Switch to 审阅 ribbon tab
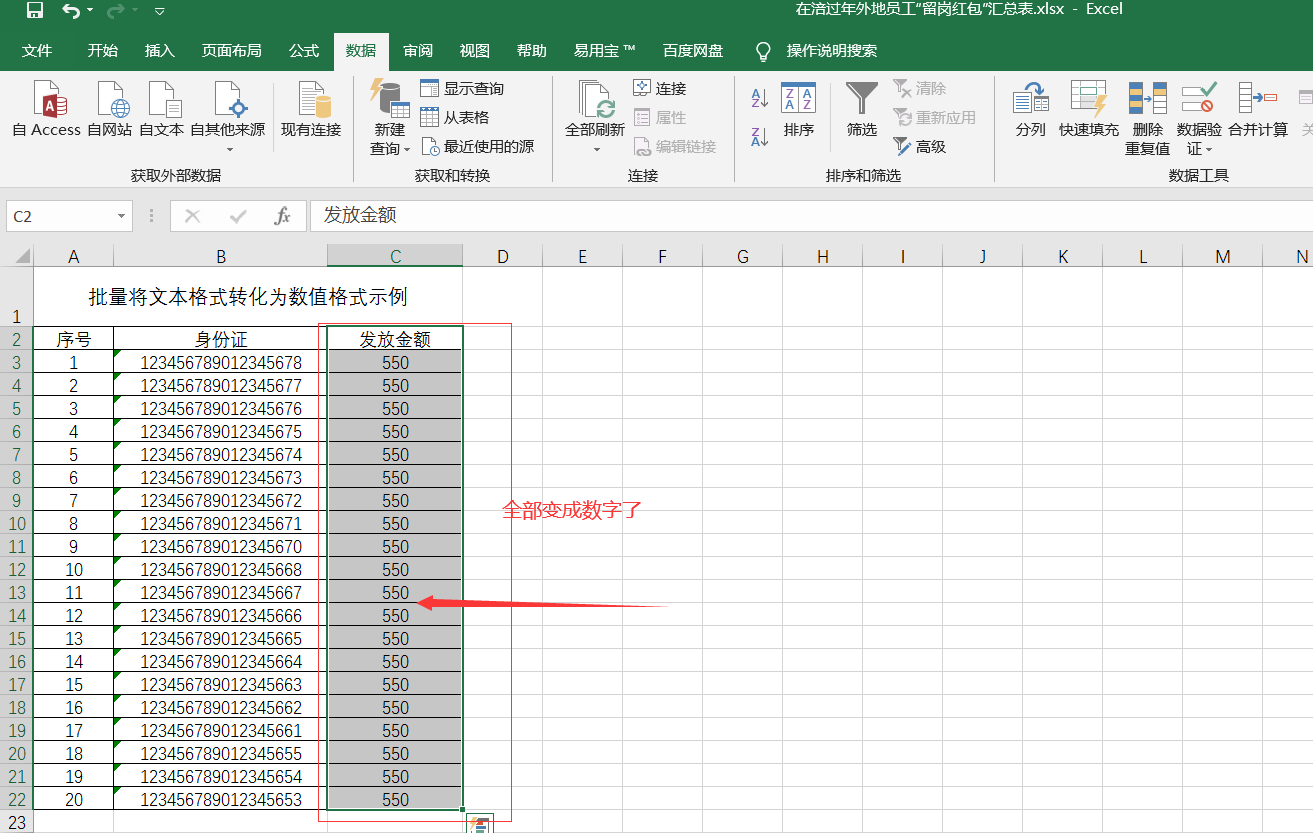Image resolution: width=1313 pixels, height=833 pixels. click(418, 51)
